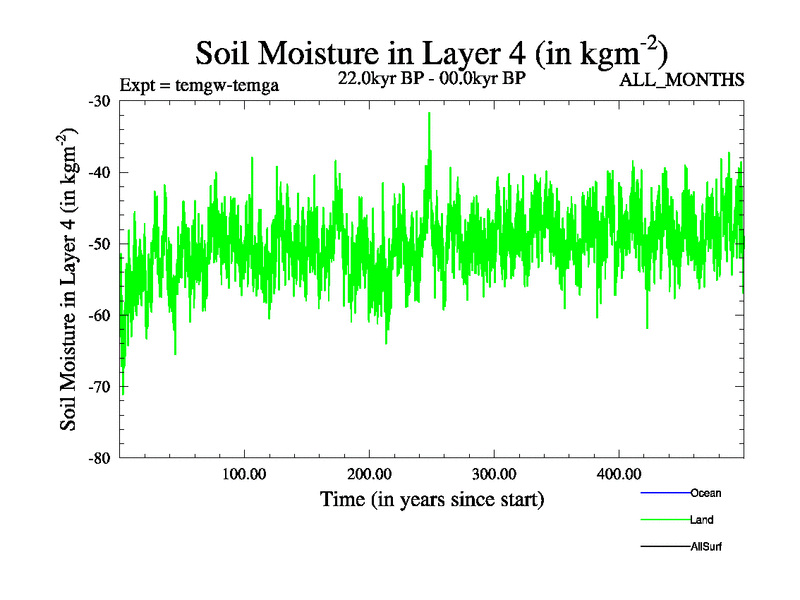Click the -50 y-axis tick label
The width and height of the screenshot is (800, 600).
(x=99, y=244)
